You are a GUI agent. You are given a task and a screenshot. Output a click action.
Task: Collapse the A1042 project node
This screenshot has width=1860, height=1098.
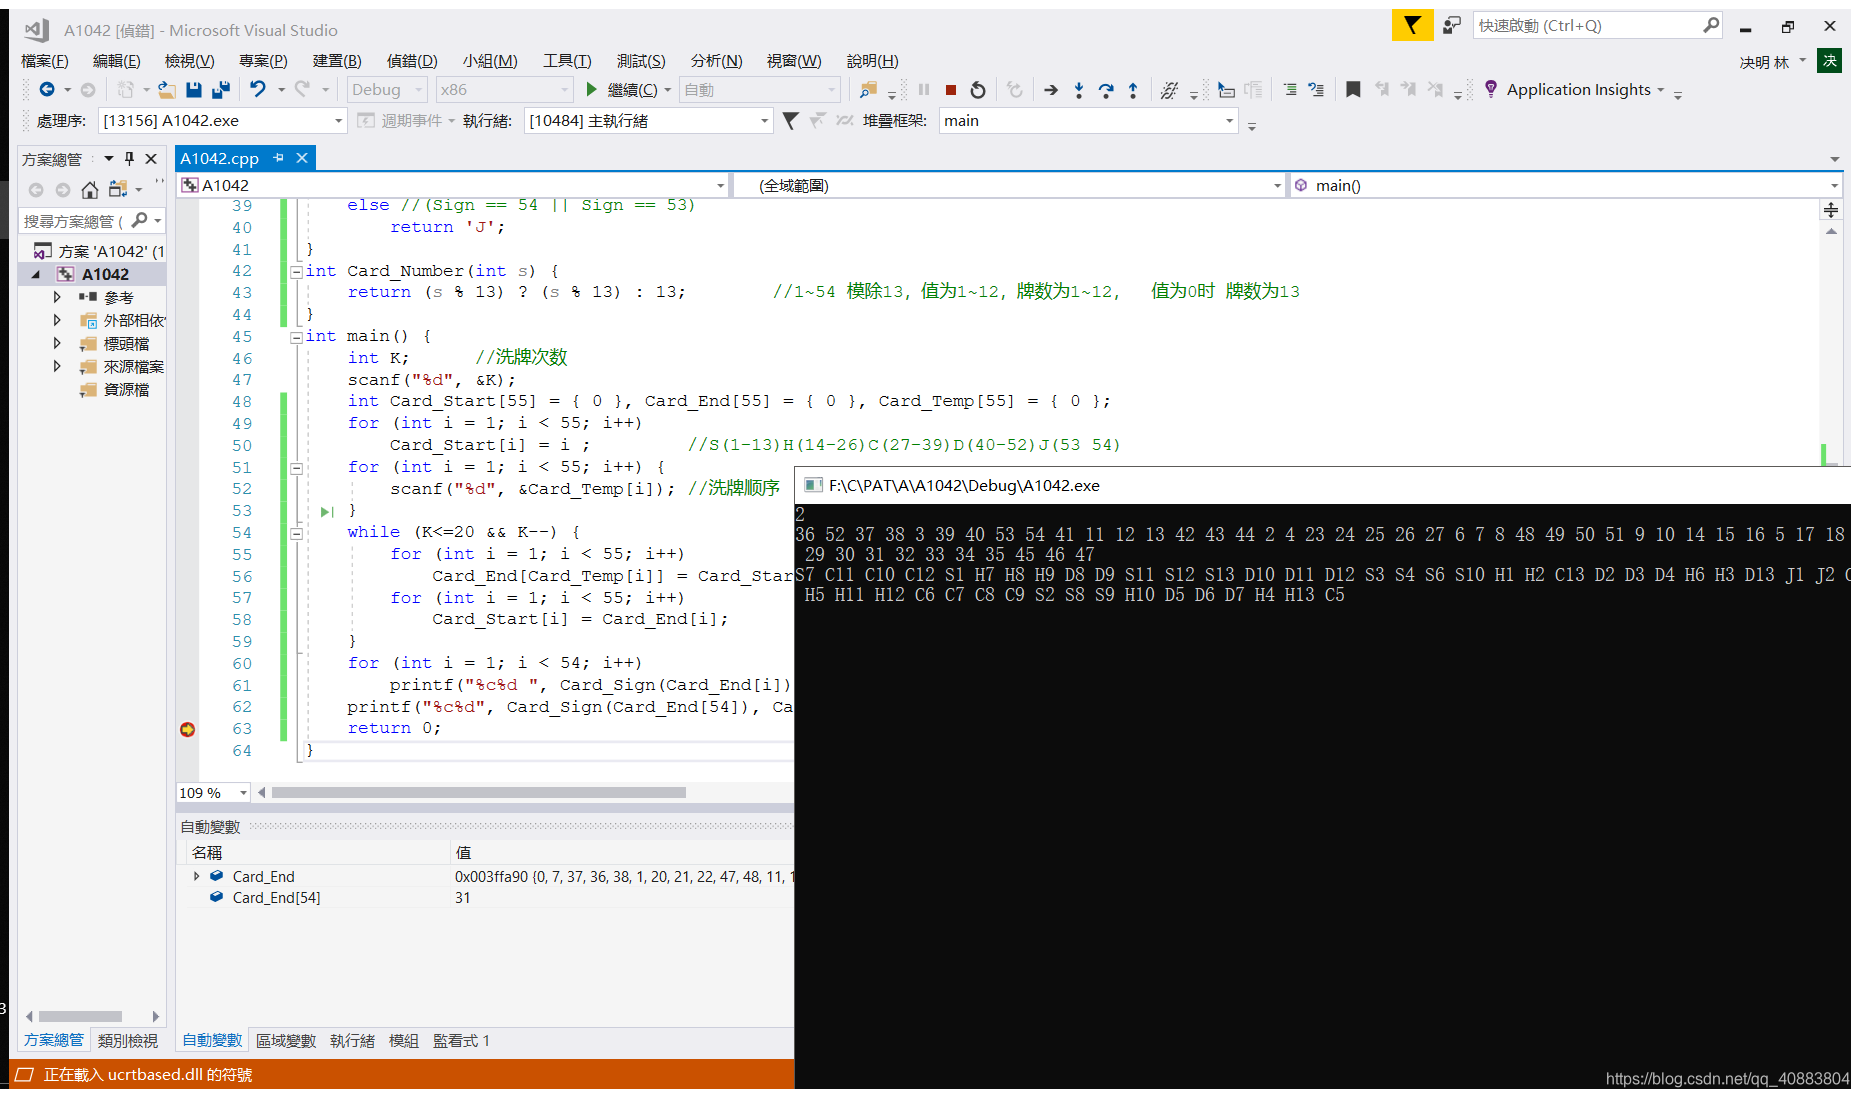(x=36, y=274)
